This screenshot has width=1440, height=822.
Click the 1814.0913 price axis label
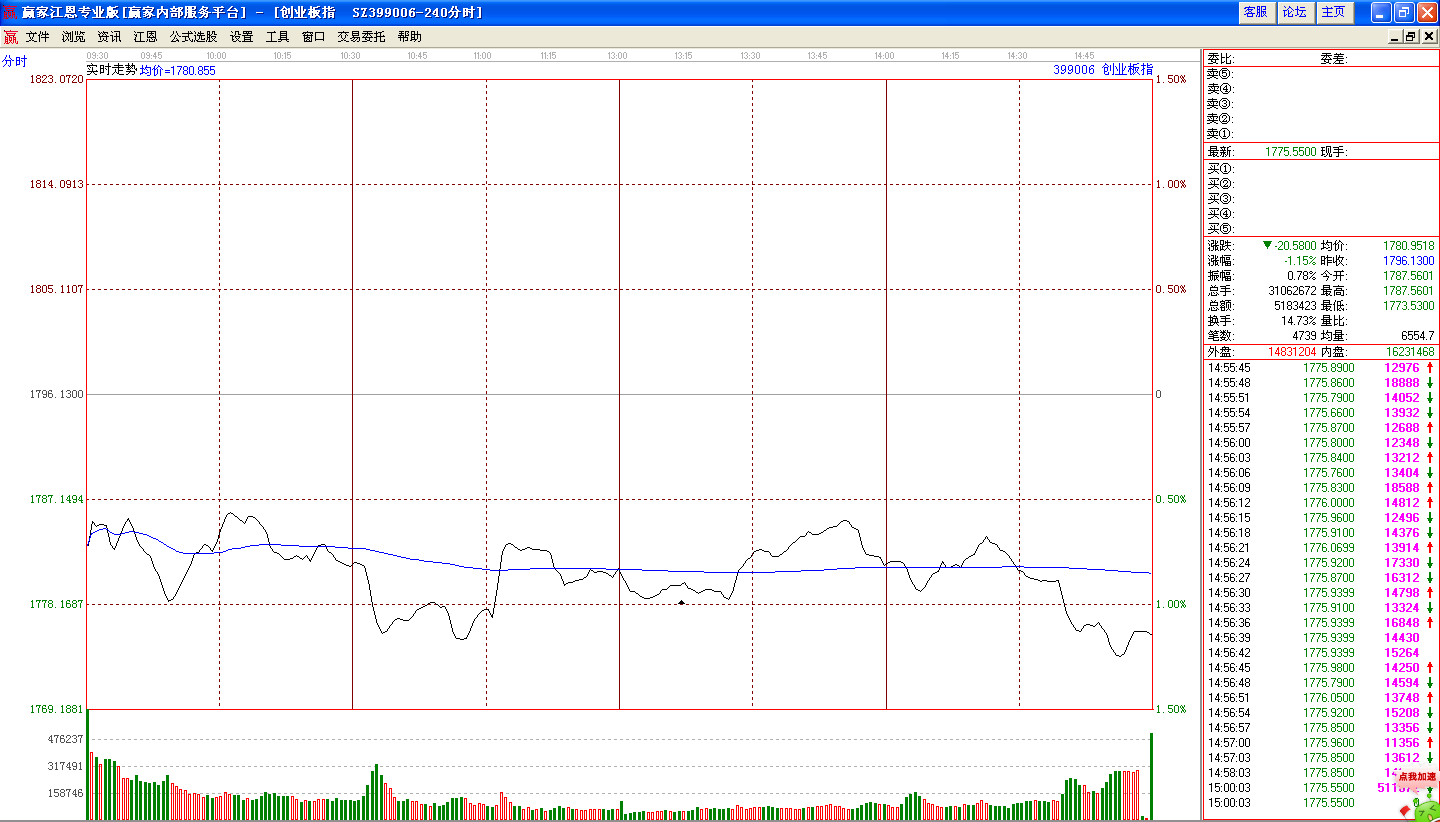coord(57,184)
